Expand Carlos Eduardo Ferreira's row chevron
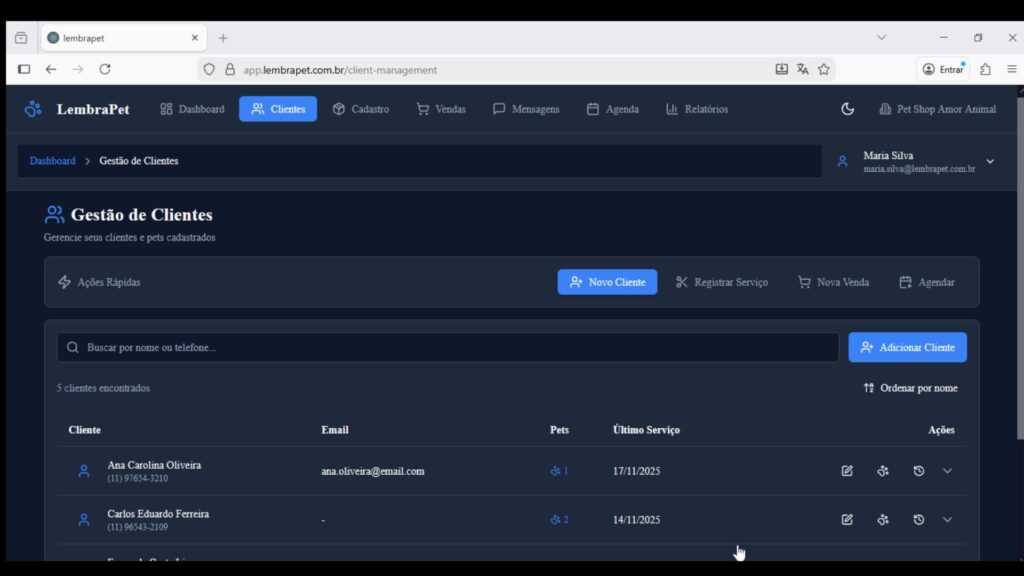 click(x=948, y=520)
